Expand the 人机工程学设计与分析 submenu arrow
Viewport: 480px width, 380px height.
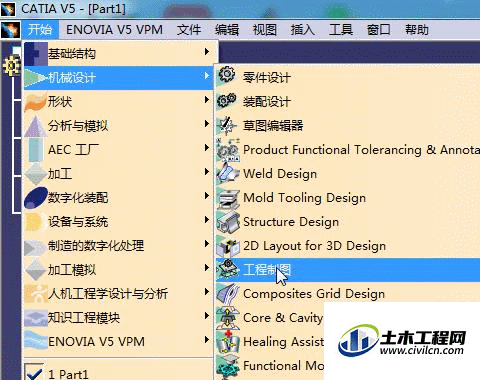click(207, 292)
